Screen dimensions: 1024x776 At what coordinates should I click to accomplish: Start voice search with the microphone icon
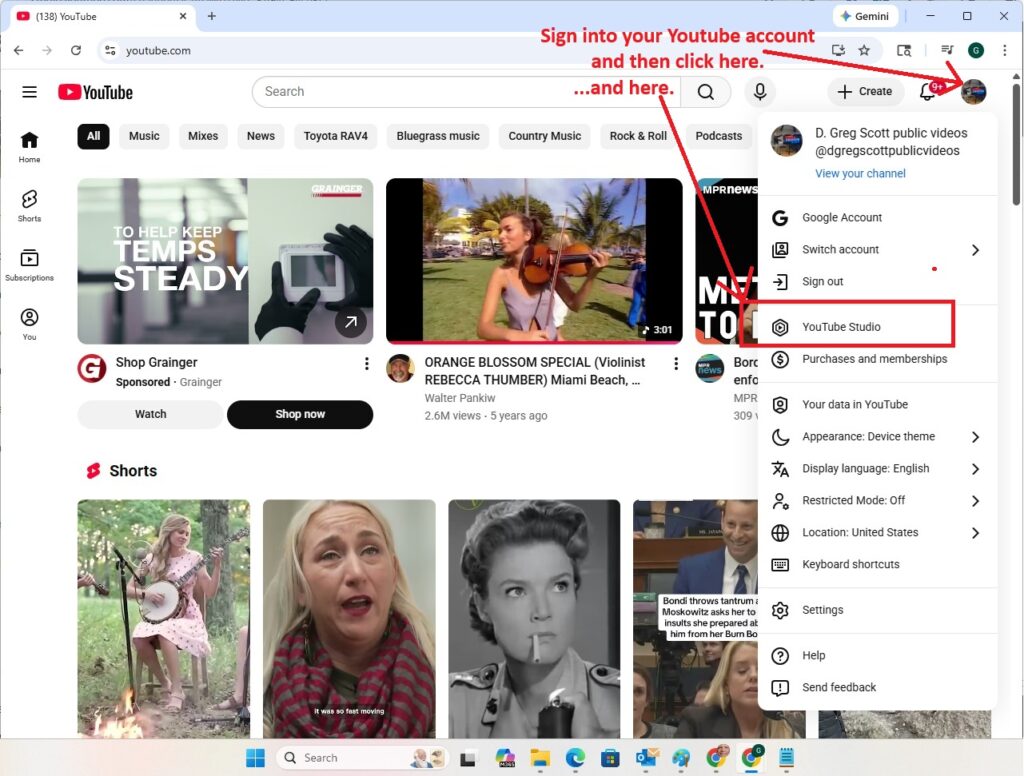759,92
